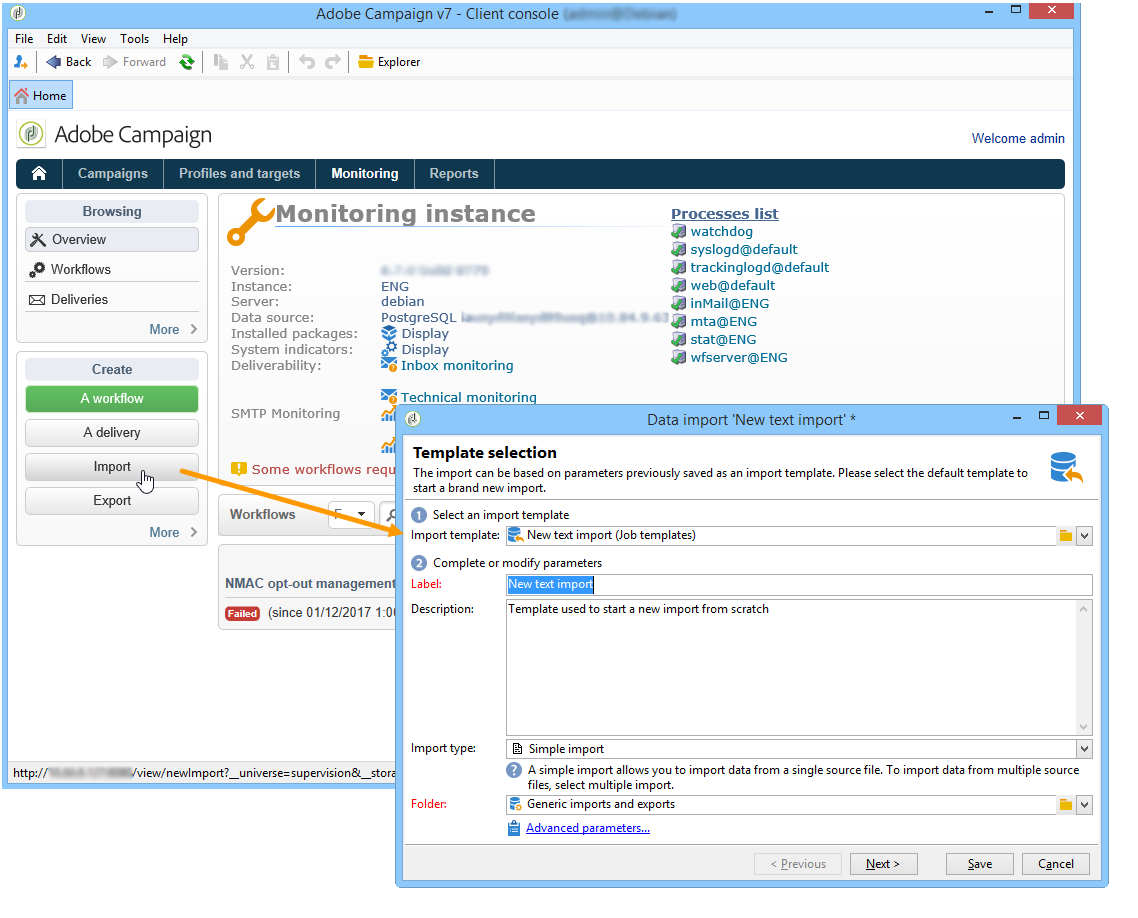Open Technical monitoring link

tap(468, 398)
